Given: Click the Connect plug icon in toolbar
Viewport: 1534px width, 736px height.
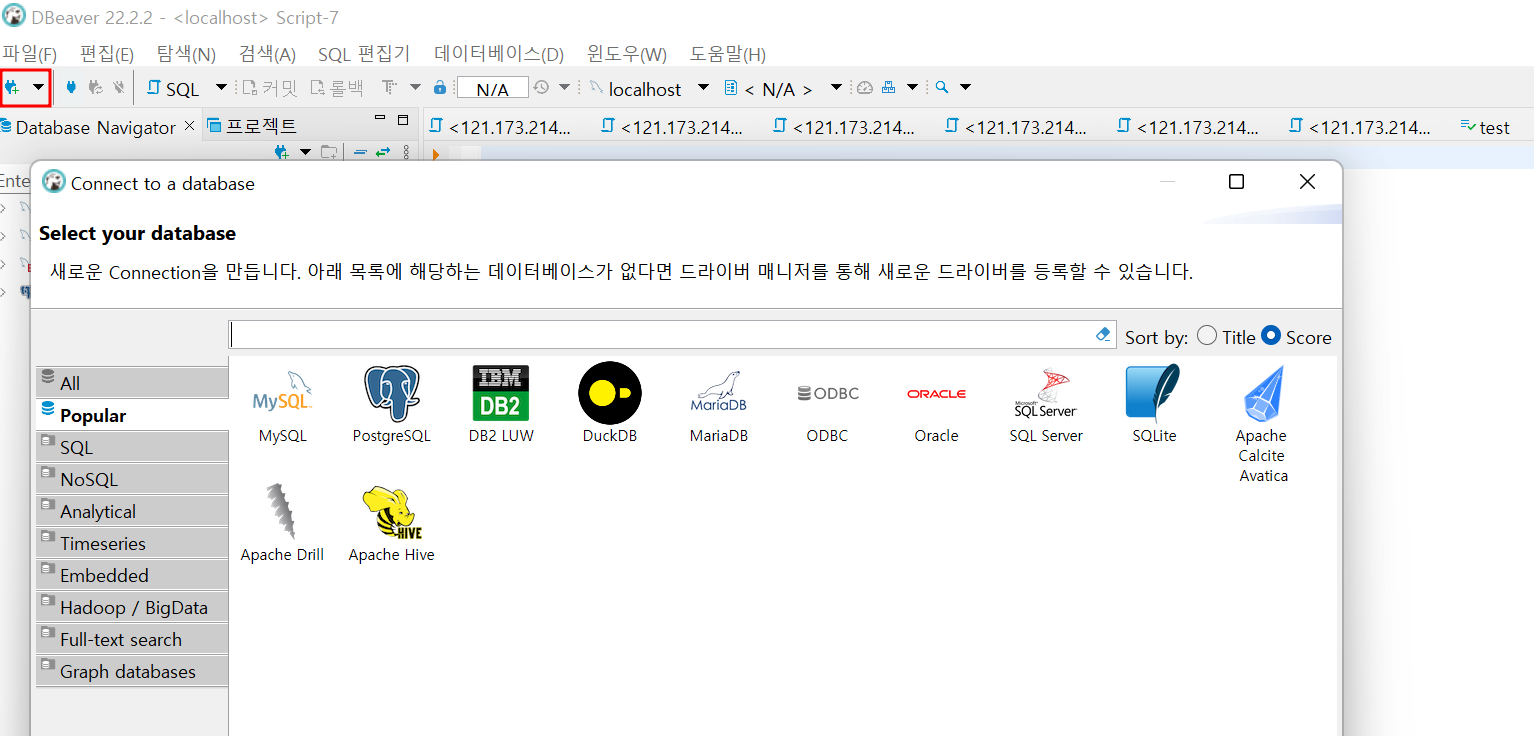Looking at the screenshot, I should point(71,88).
